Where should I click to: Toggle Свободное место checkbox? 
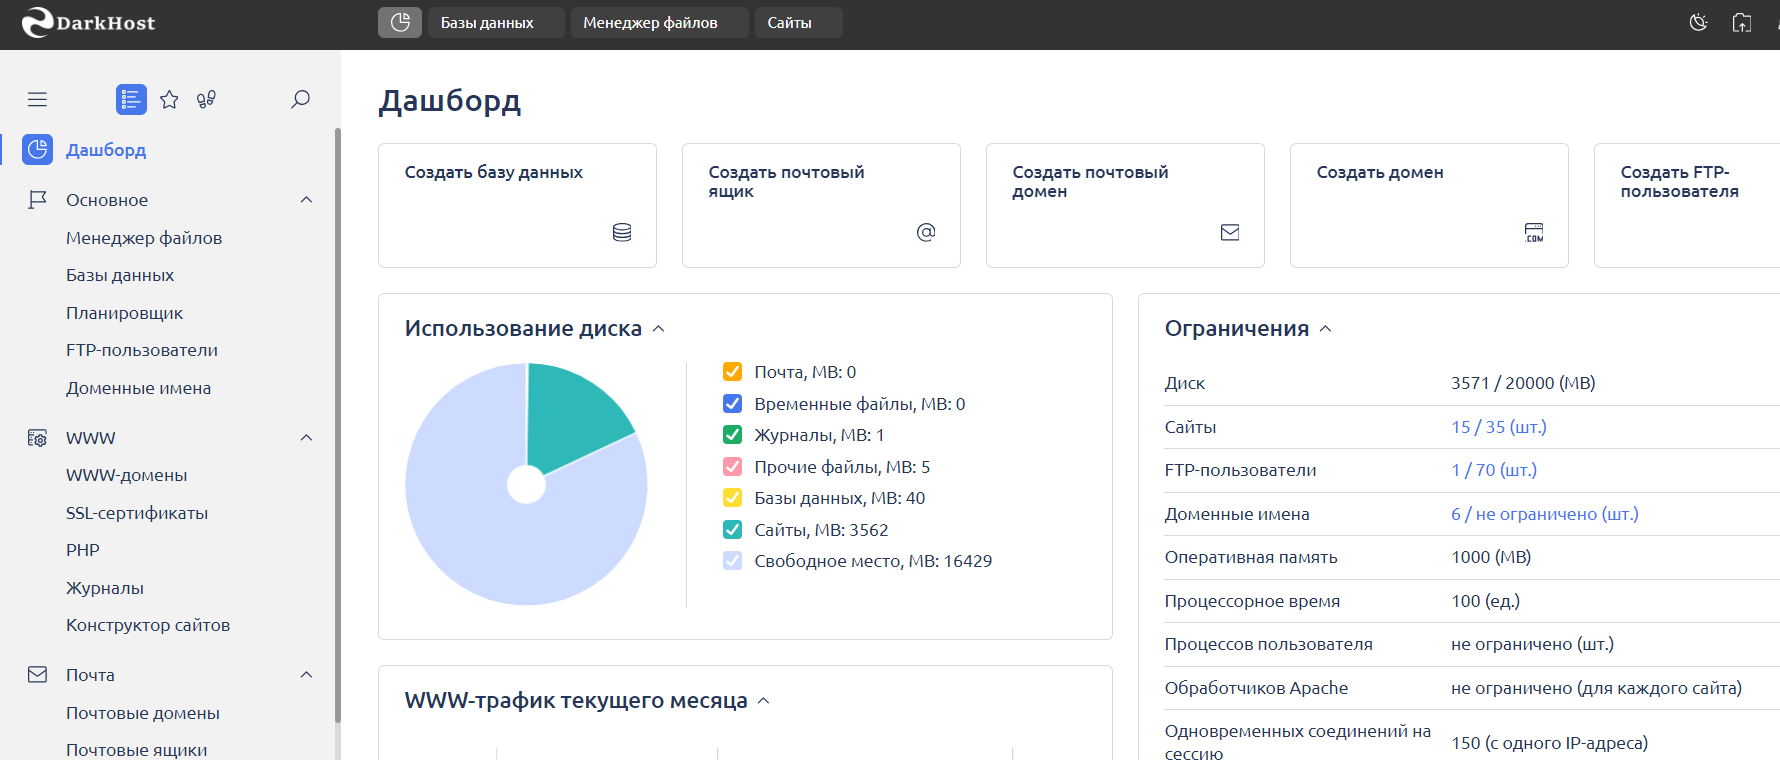pyautogui.click(x=732, y=561)
